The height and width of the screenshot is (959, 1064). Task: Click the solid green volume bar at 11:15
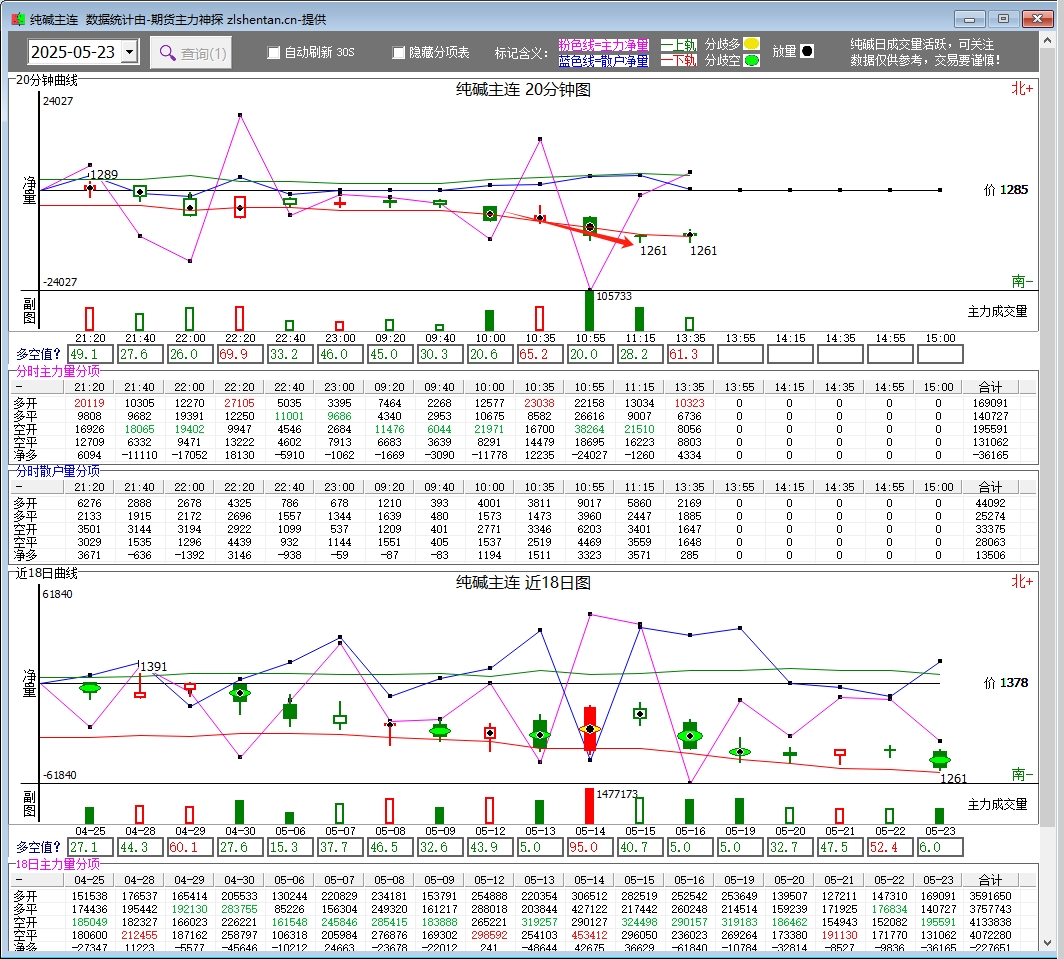pyautogui.click(x=639, y=319)
